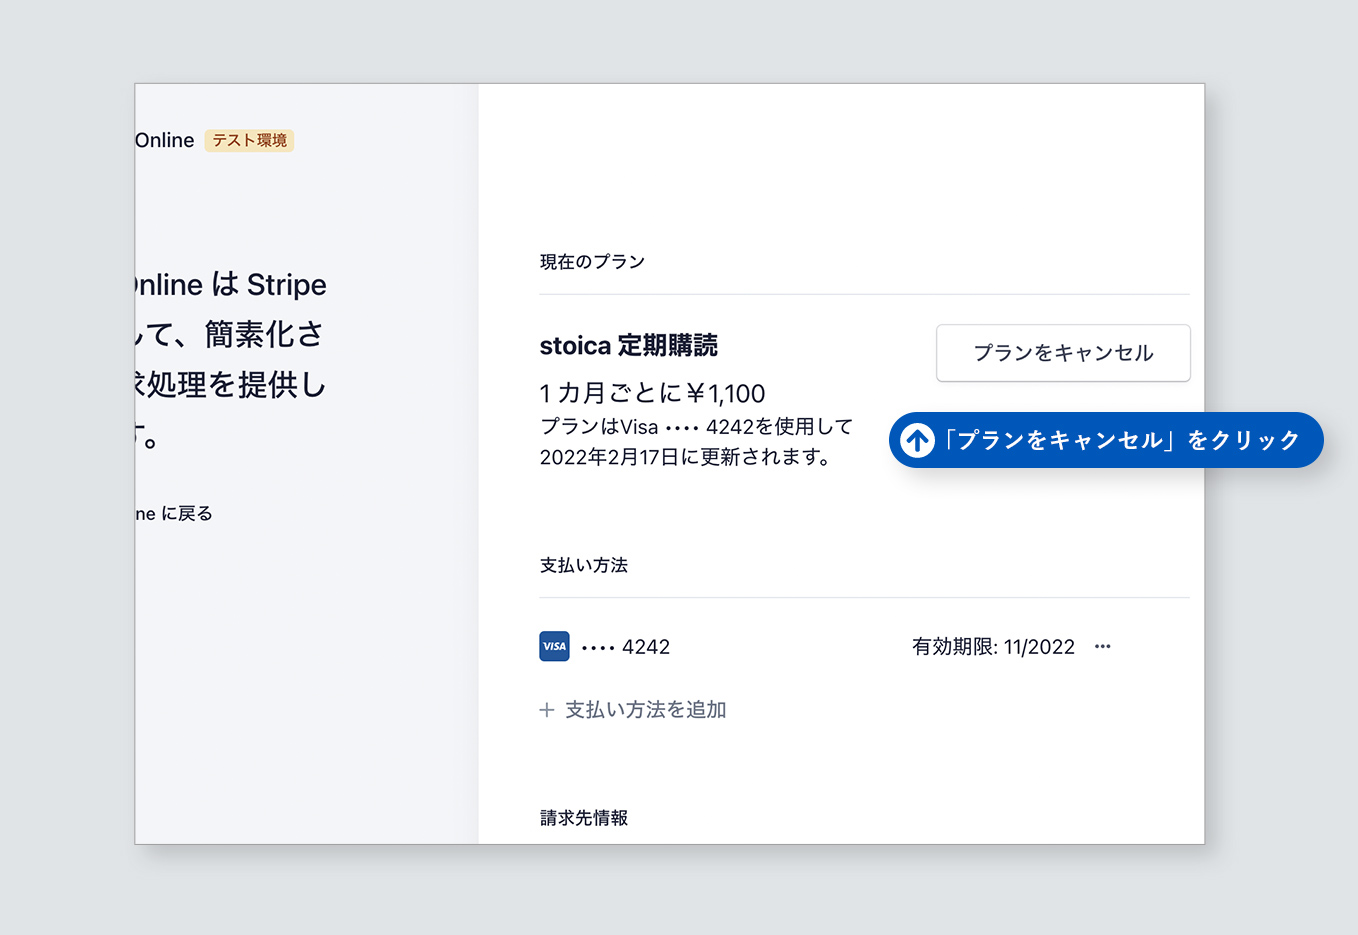Click the テスト環境 badge
The width and height of the screenshot is (1358, 935).
coord(249,140)
